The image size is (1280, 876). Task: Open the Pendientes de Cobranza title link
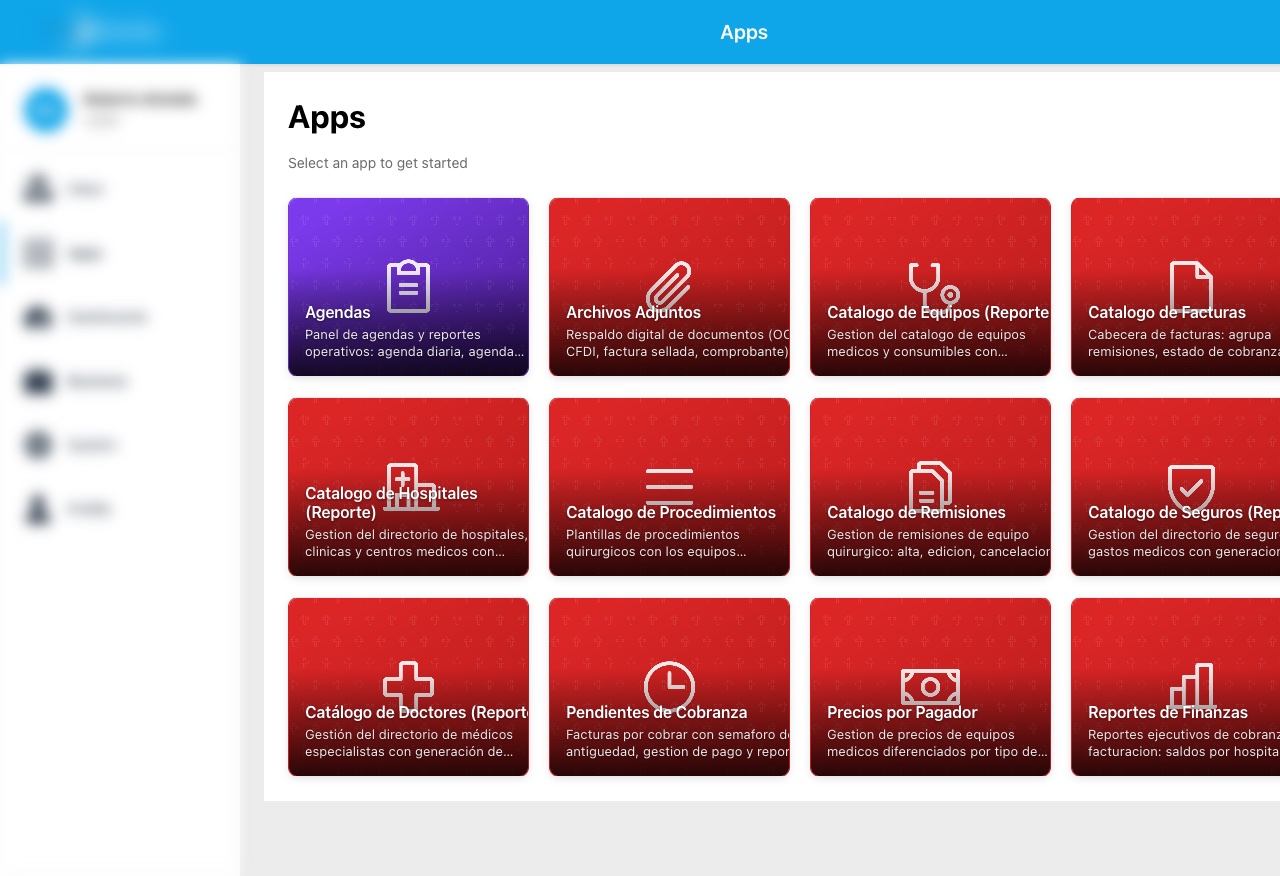[x=656, y=712]
